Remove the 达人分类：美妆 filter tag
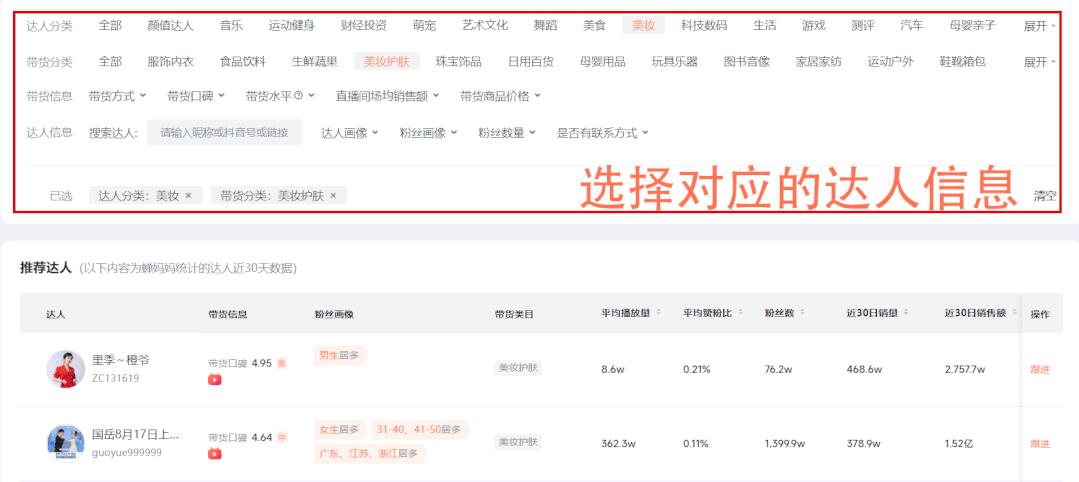The width and height of the screenshot is (1079, 482). 188,196
